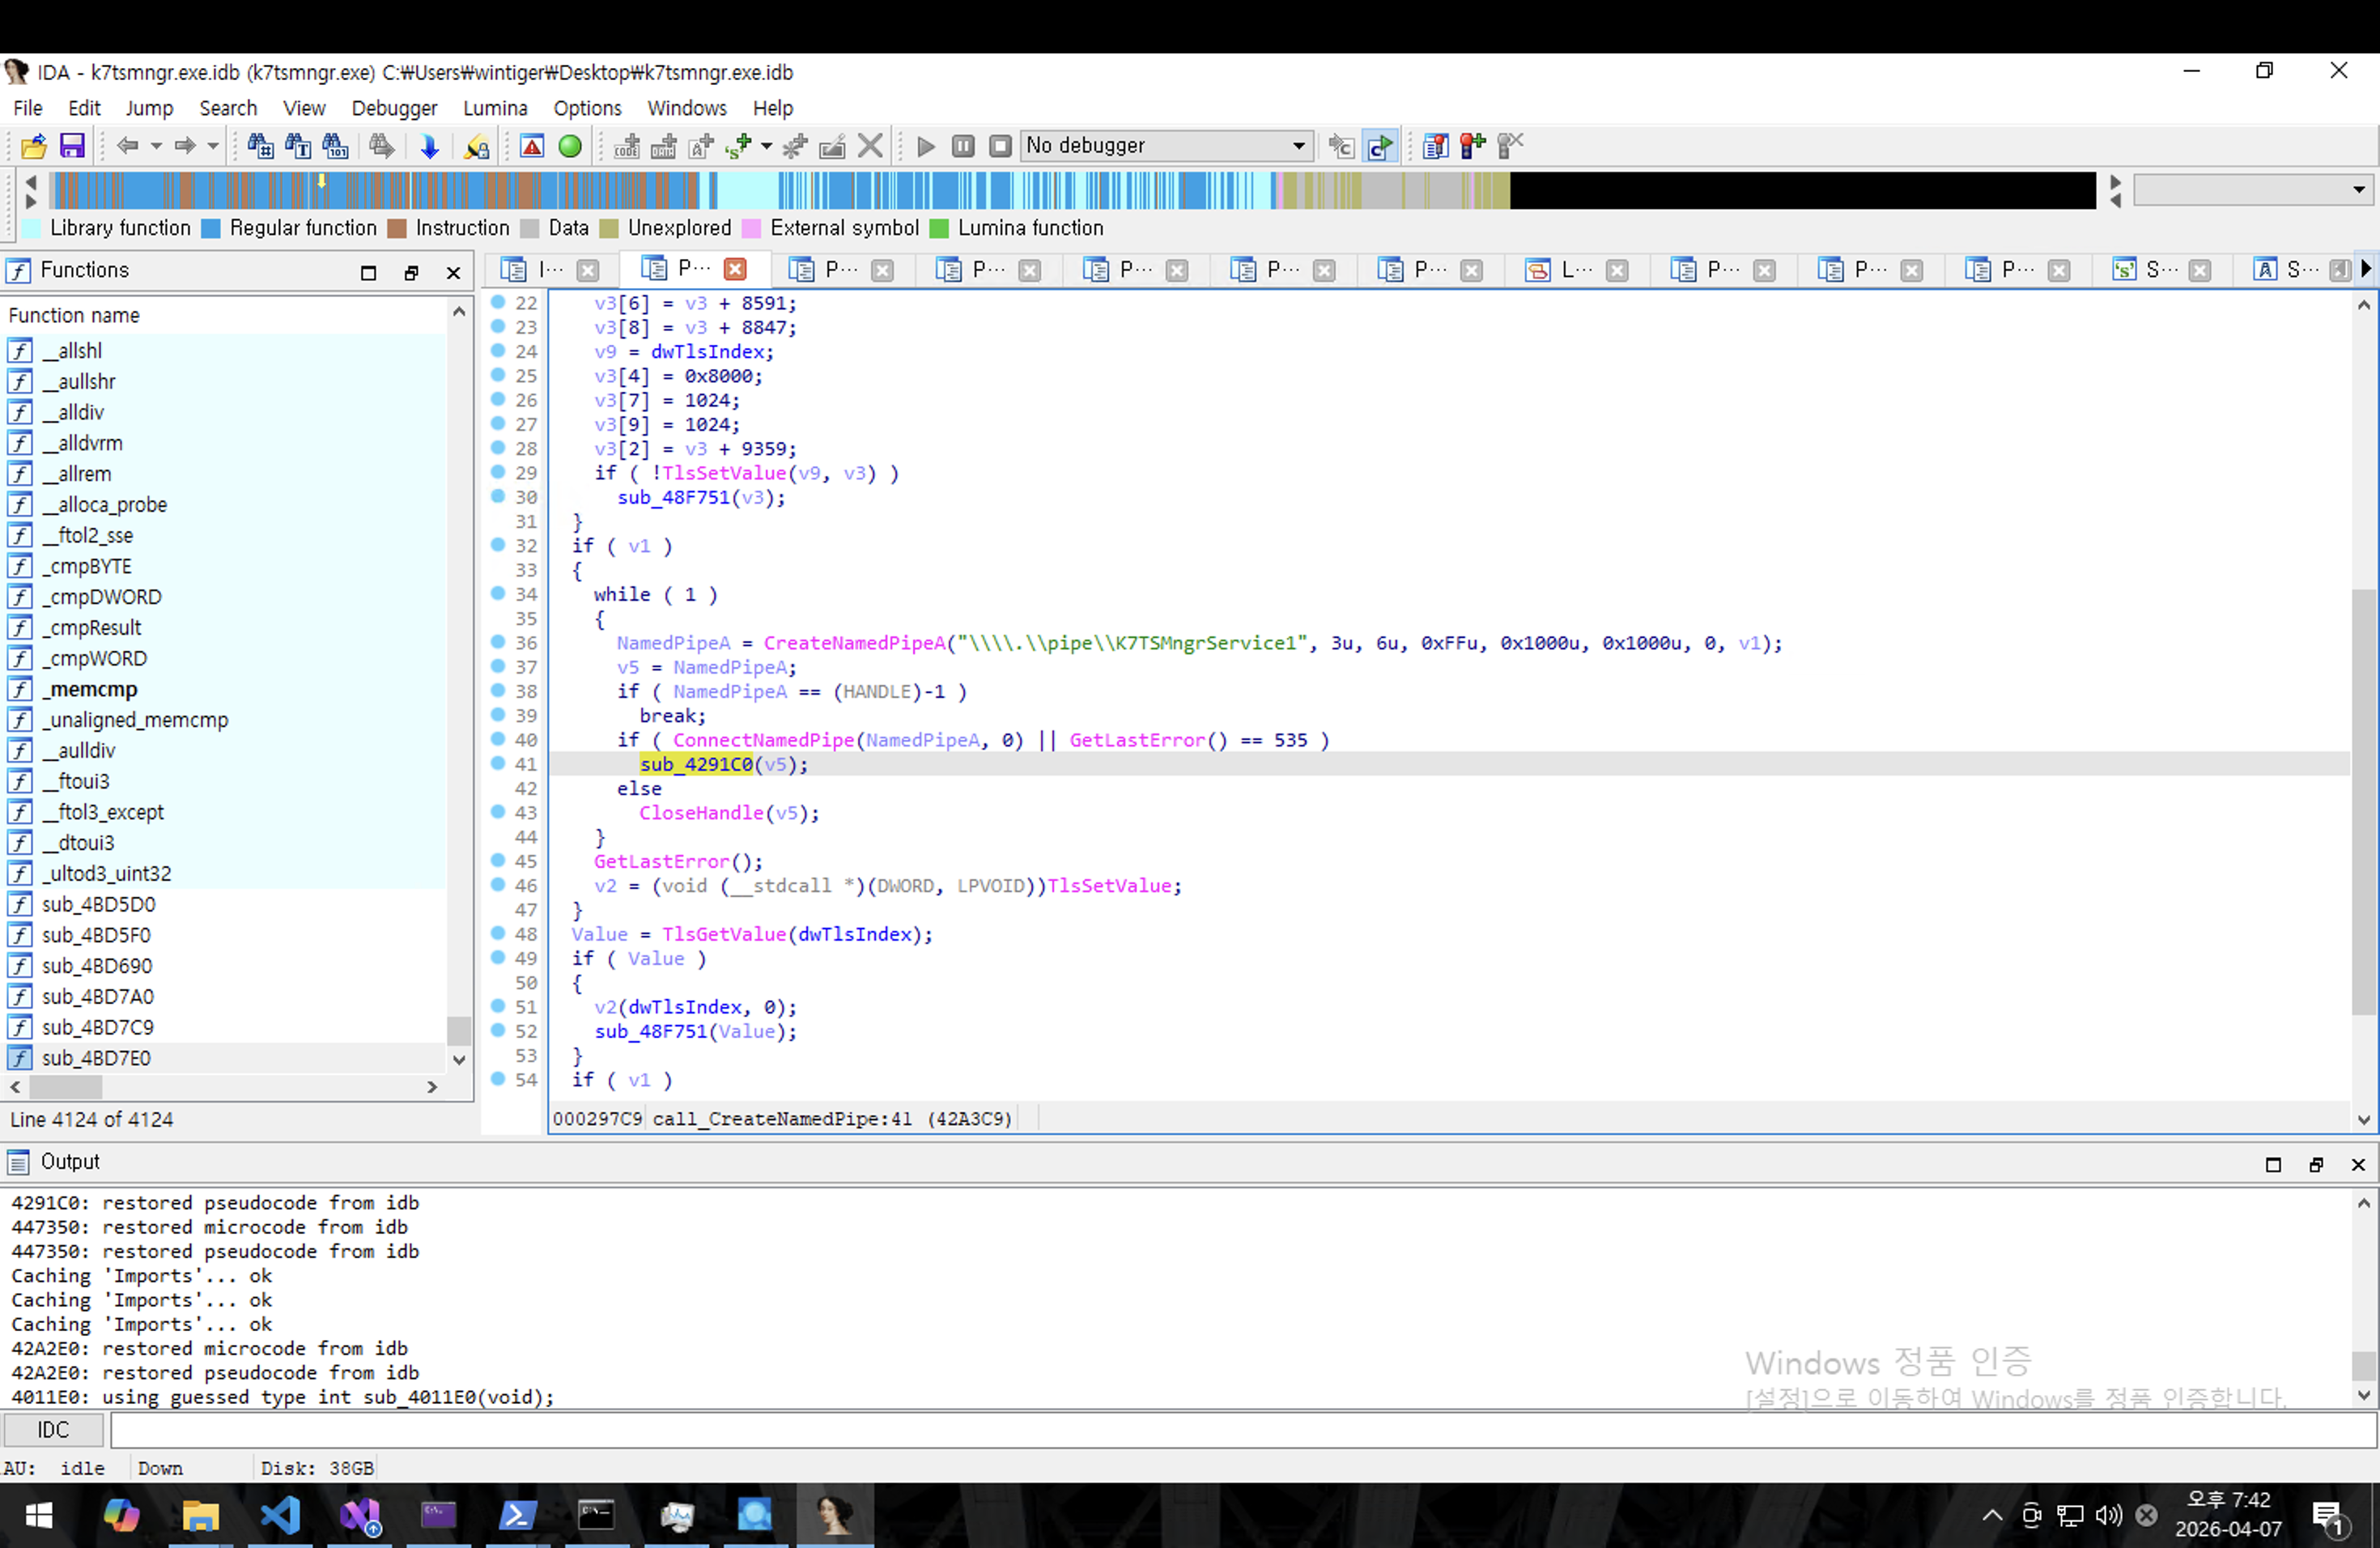Viewport: 2380px width, 1548px height.
Task: Open the Lumina menu
Action: pyautogui.click(x=495, y=108)
